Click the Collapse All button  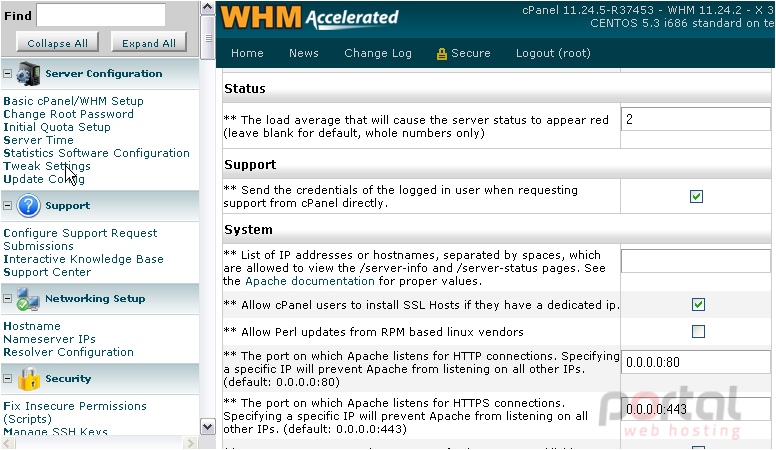click(x=57, y=43)
